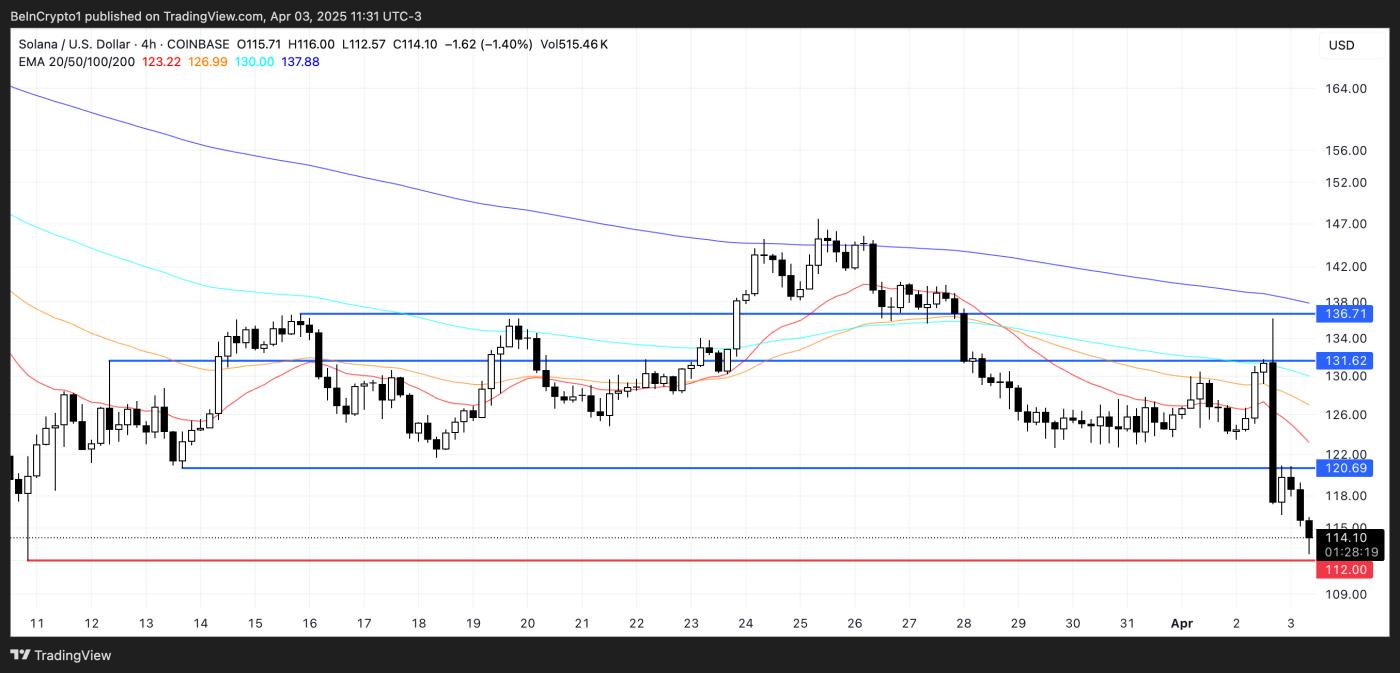1400x673 pixels.
Task: Click the 134.00 price axis tick
Action: click(1346, 339)
